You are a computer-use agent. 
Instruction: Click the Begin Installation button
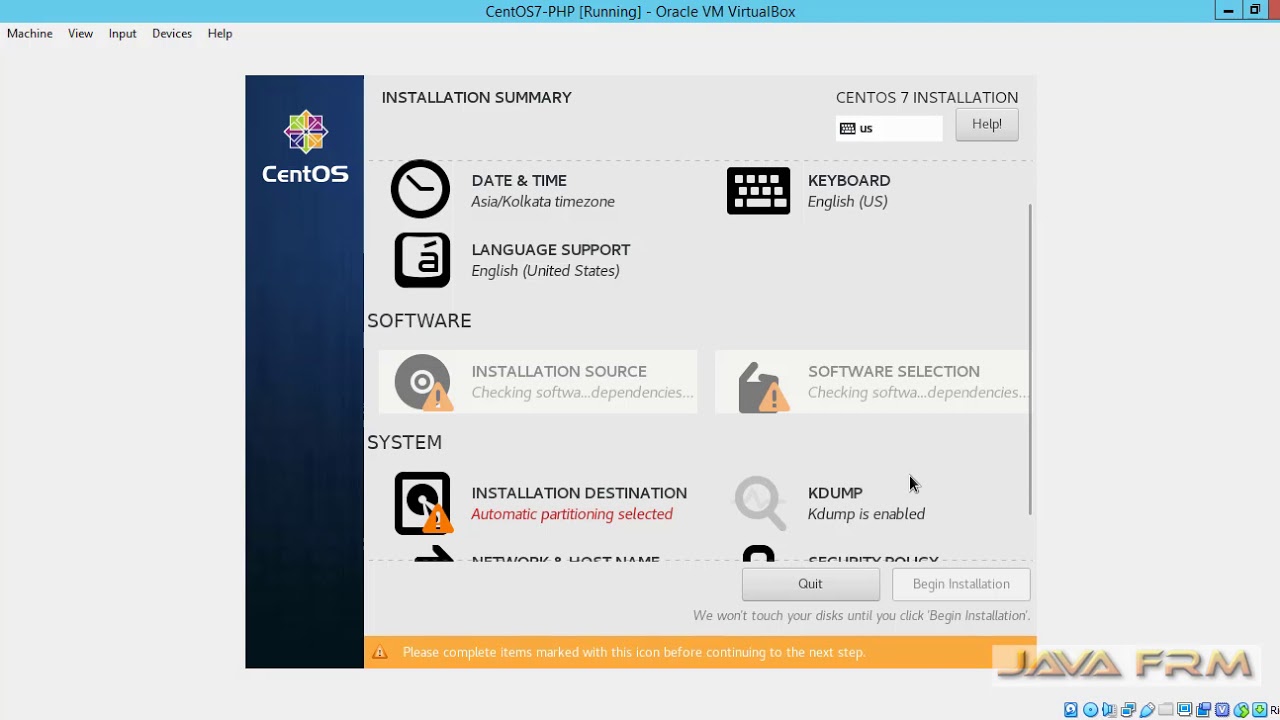pos(961,584)
